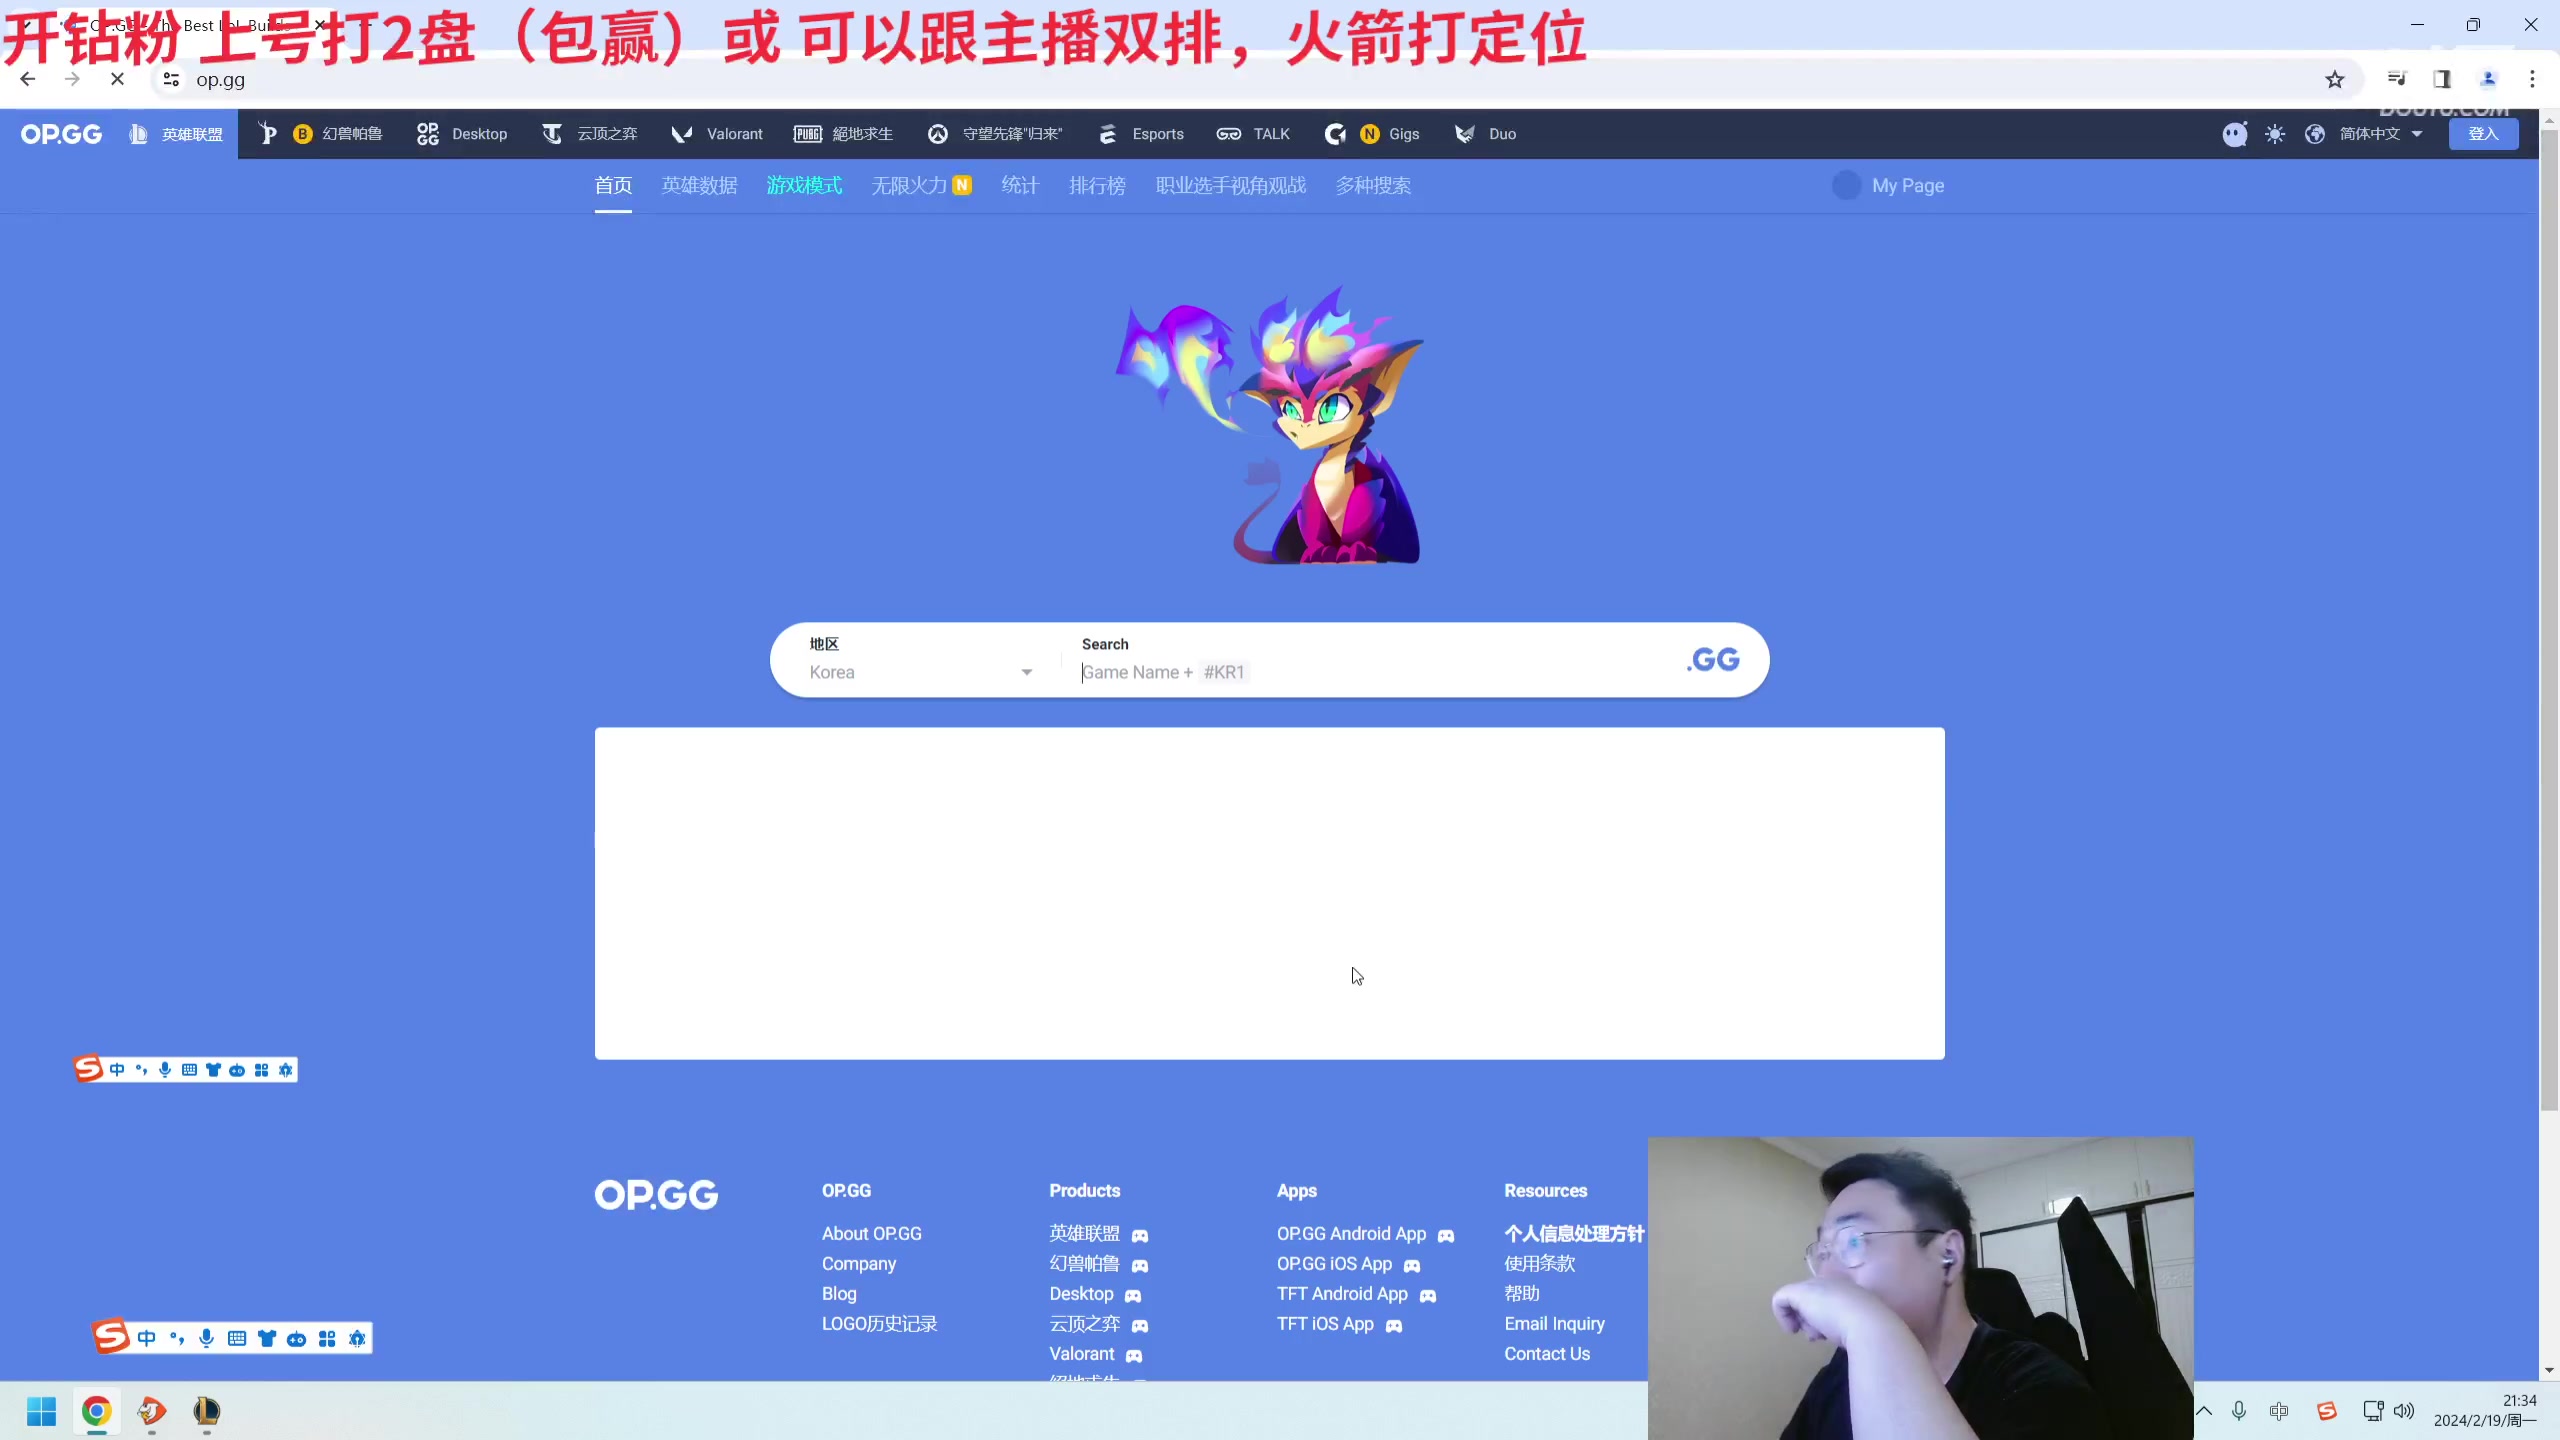Open TALK community in the top bar
This screenshot has height=1440, width=2560.
[1253, 134]
